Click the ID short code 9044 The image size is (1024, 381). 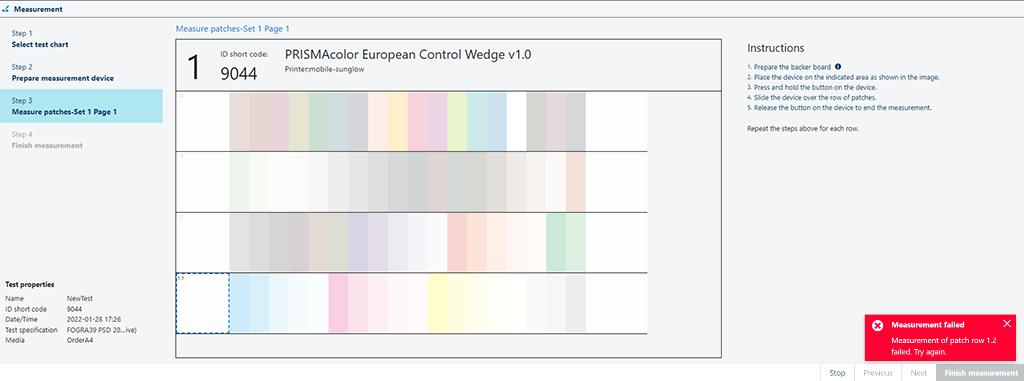pos(238,73)
